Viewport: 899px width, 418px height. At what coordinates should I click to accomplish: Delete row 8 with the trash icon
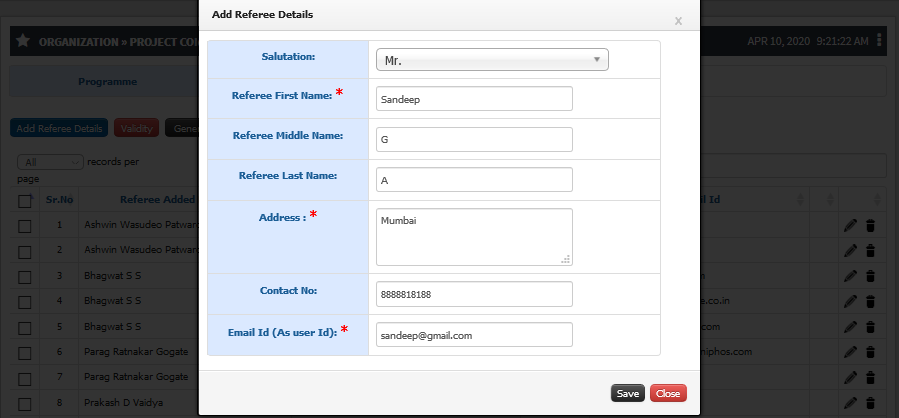coord(870,403)
